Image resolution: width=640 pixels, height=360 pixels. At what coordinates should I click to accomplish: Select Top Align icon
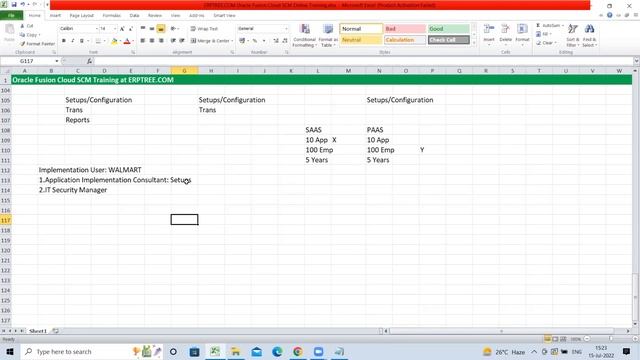[x=143, y=29]
